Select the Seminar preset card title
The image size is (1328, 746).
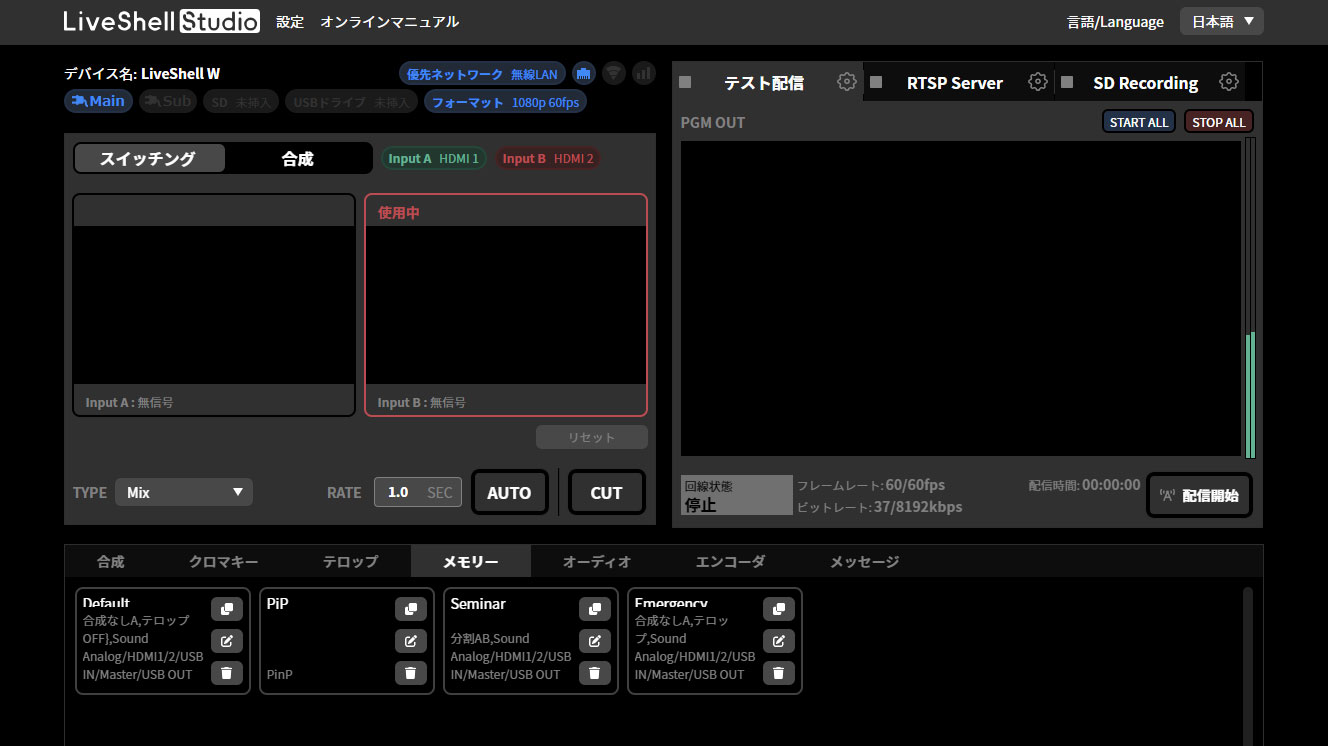(x=478, y=604)
